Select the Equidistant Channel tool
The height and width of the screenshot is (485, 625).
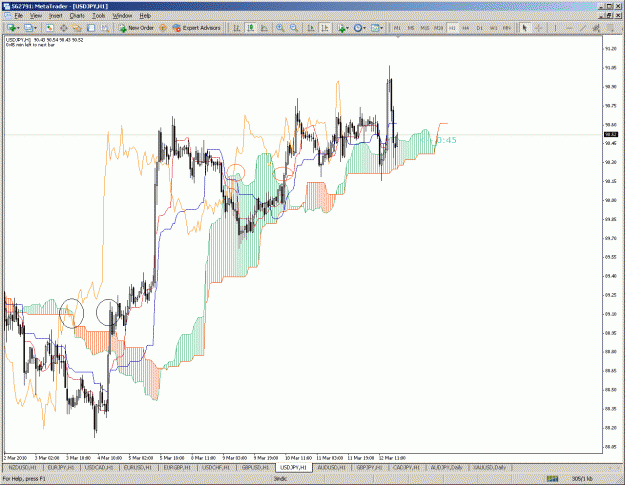click(x=596, y=28)
